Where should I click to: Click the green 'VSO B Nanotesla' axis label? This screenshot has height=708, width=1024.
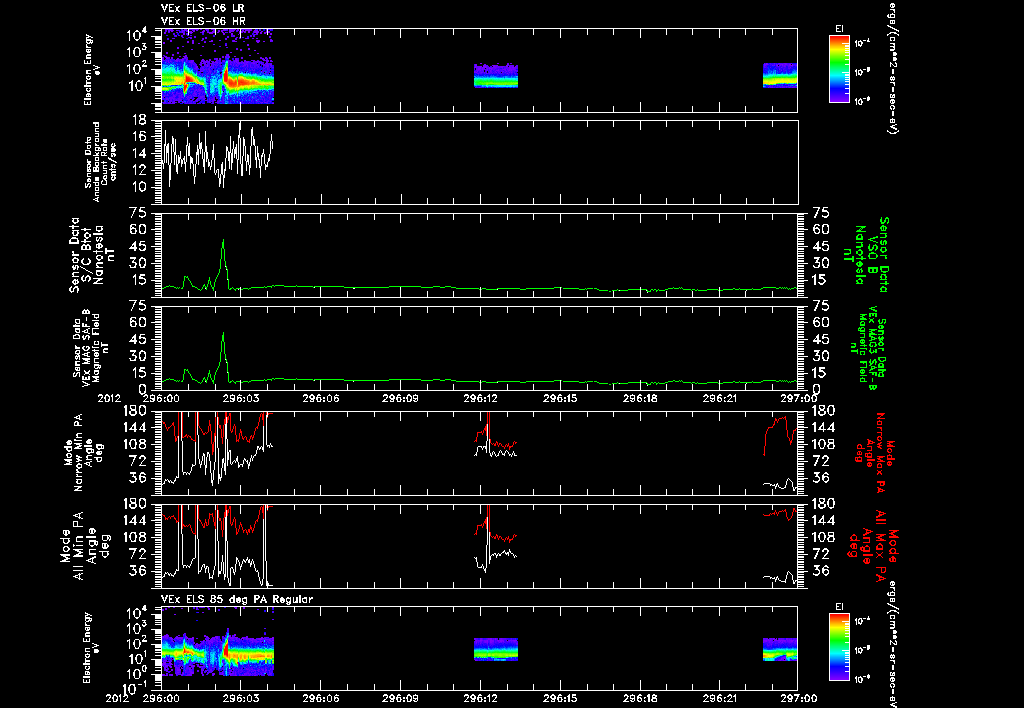(866, 254)
